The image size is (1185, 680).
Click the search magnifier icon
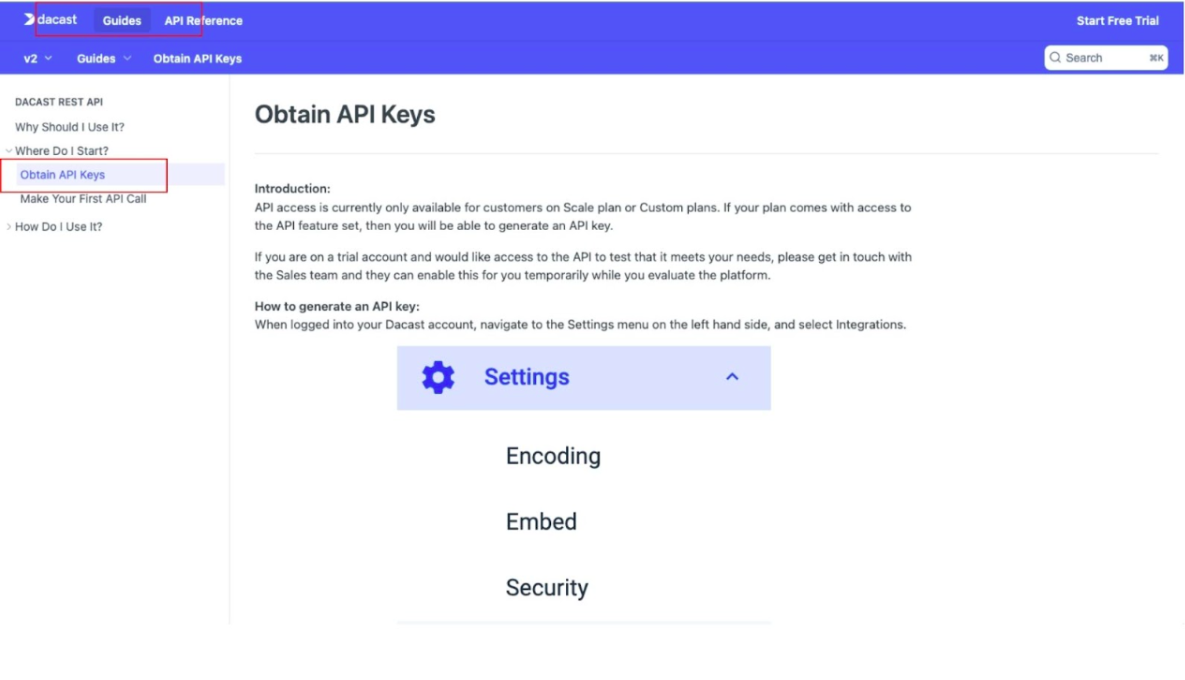1055,57
